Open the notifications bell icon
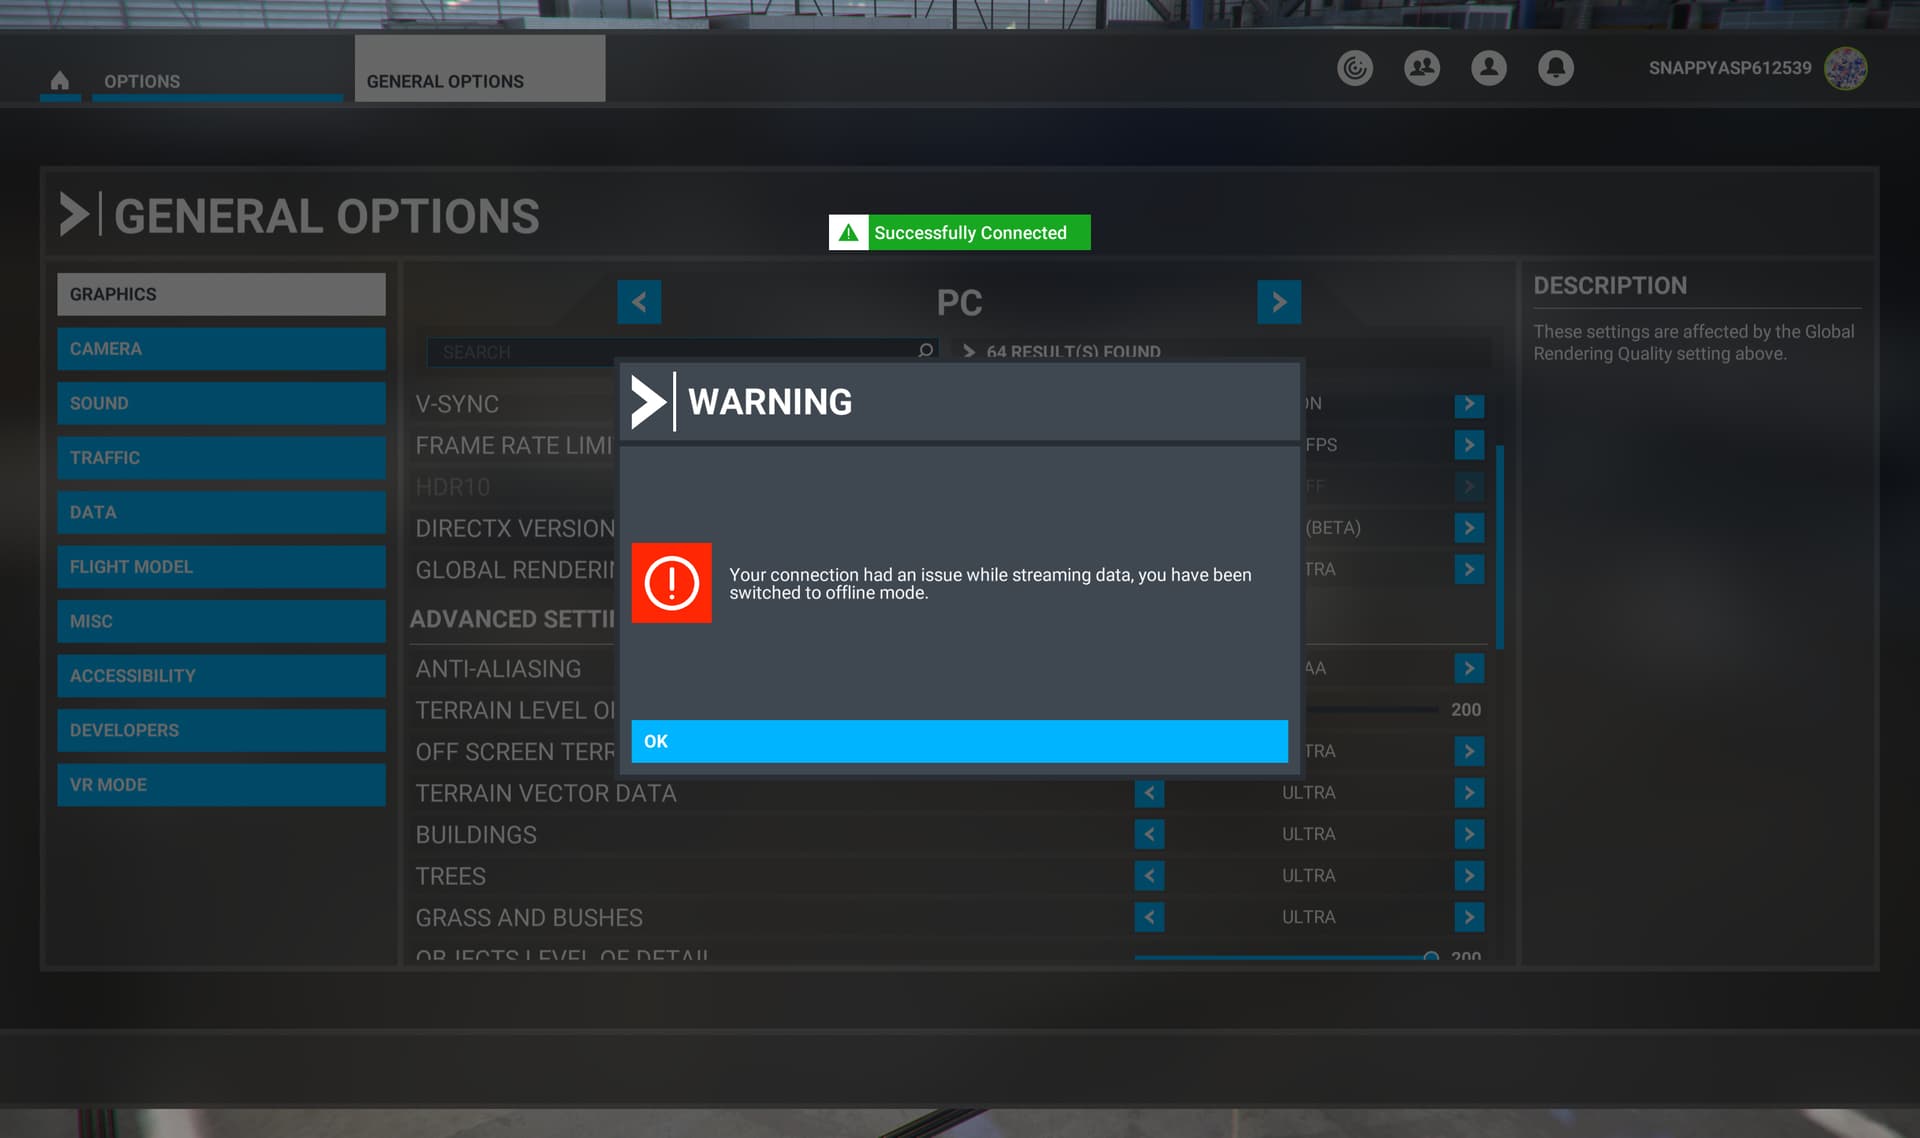 pyautogui.click(x=1555, y=68)
